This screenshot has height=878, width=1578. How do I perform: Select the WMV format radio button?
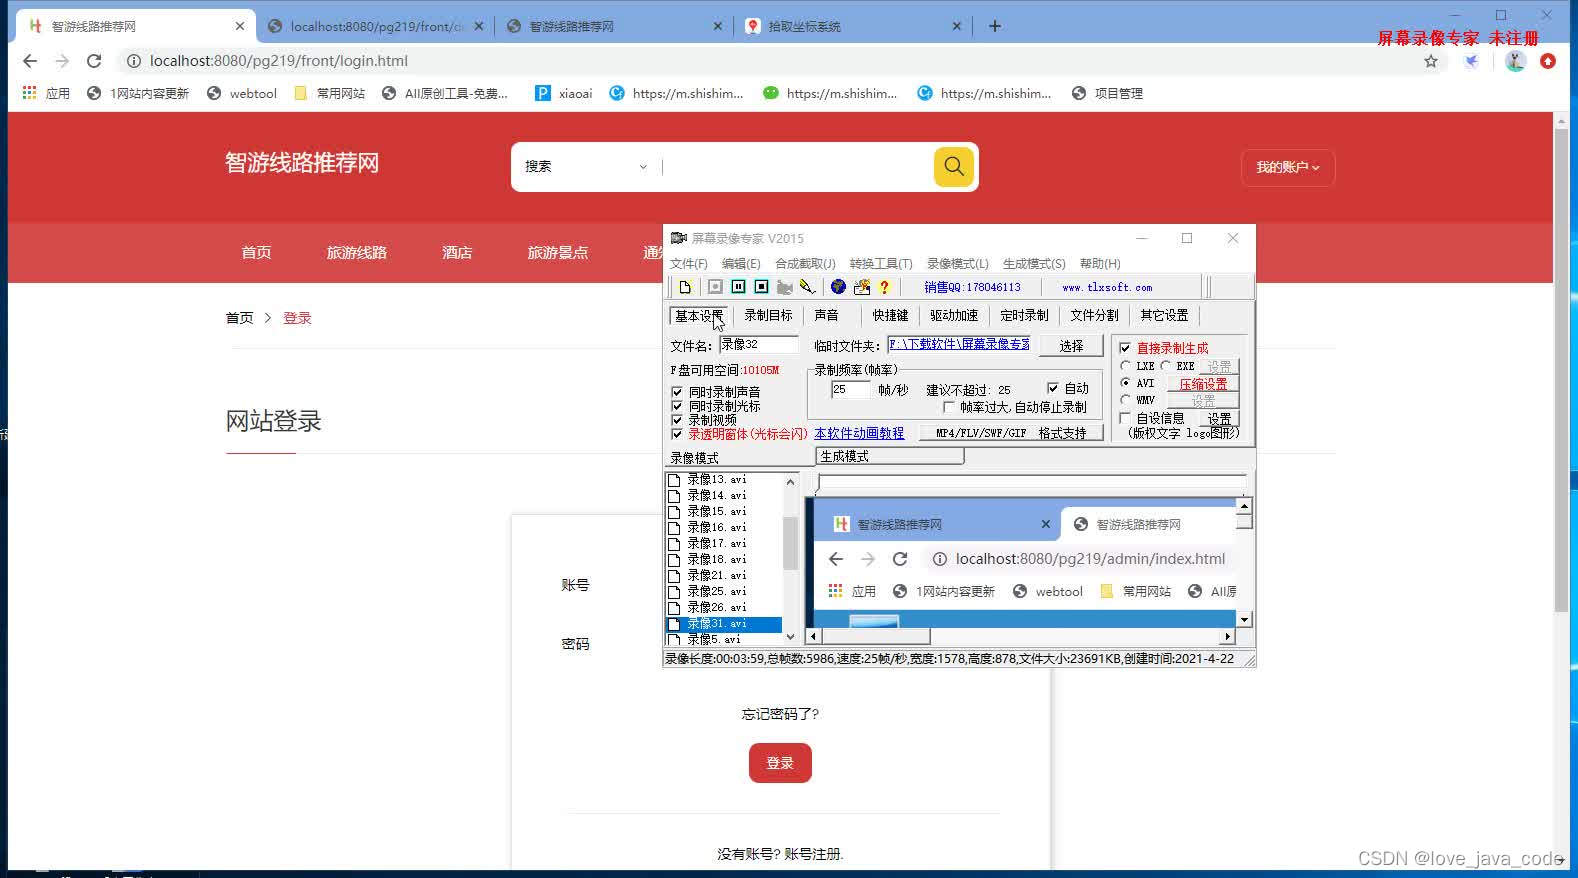pos(1126,400)
